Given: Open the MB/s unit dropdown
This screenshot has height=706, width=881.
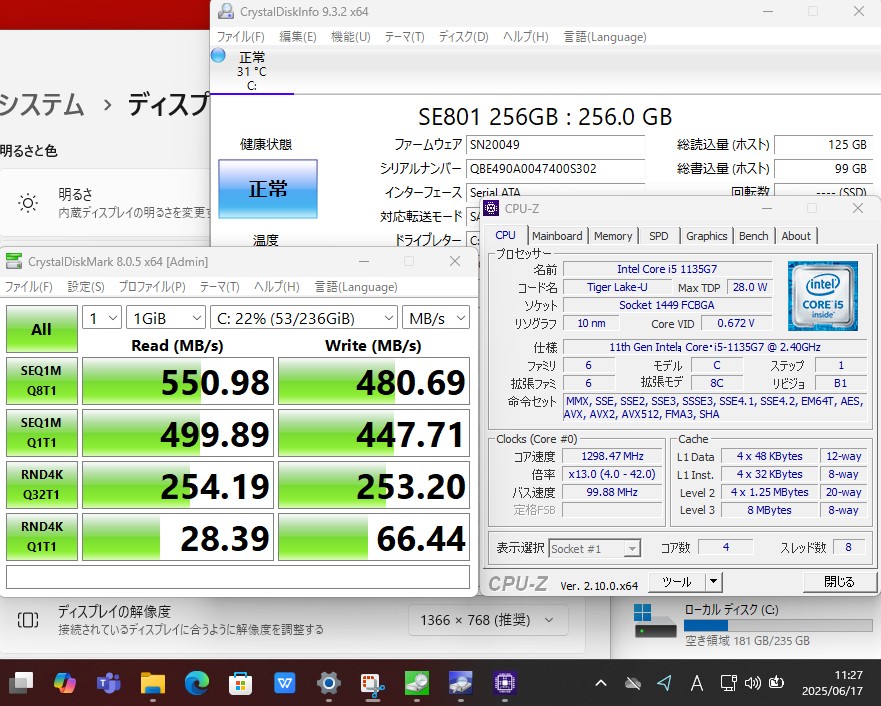Looking at the screenshot, I should pyautogui.click(x=436, y=318).
